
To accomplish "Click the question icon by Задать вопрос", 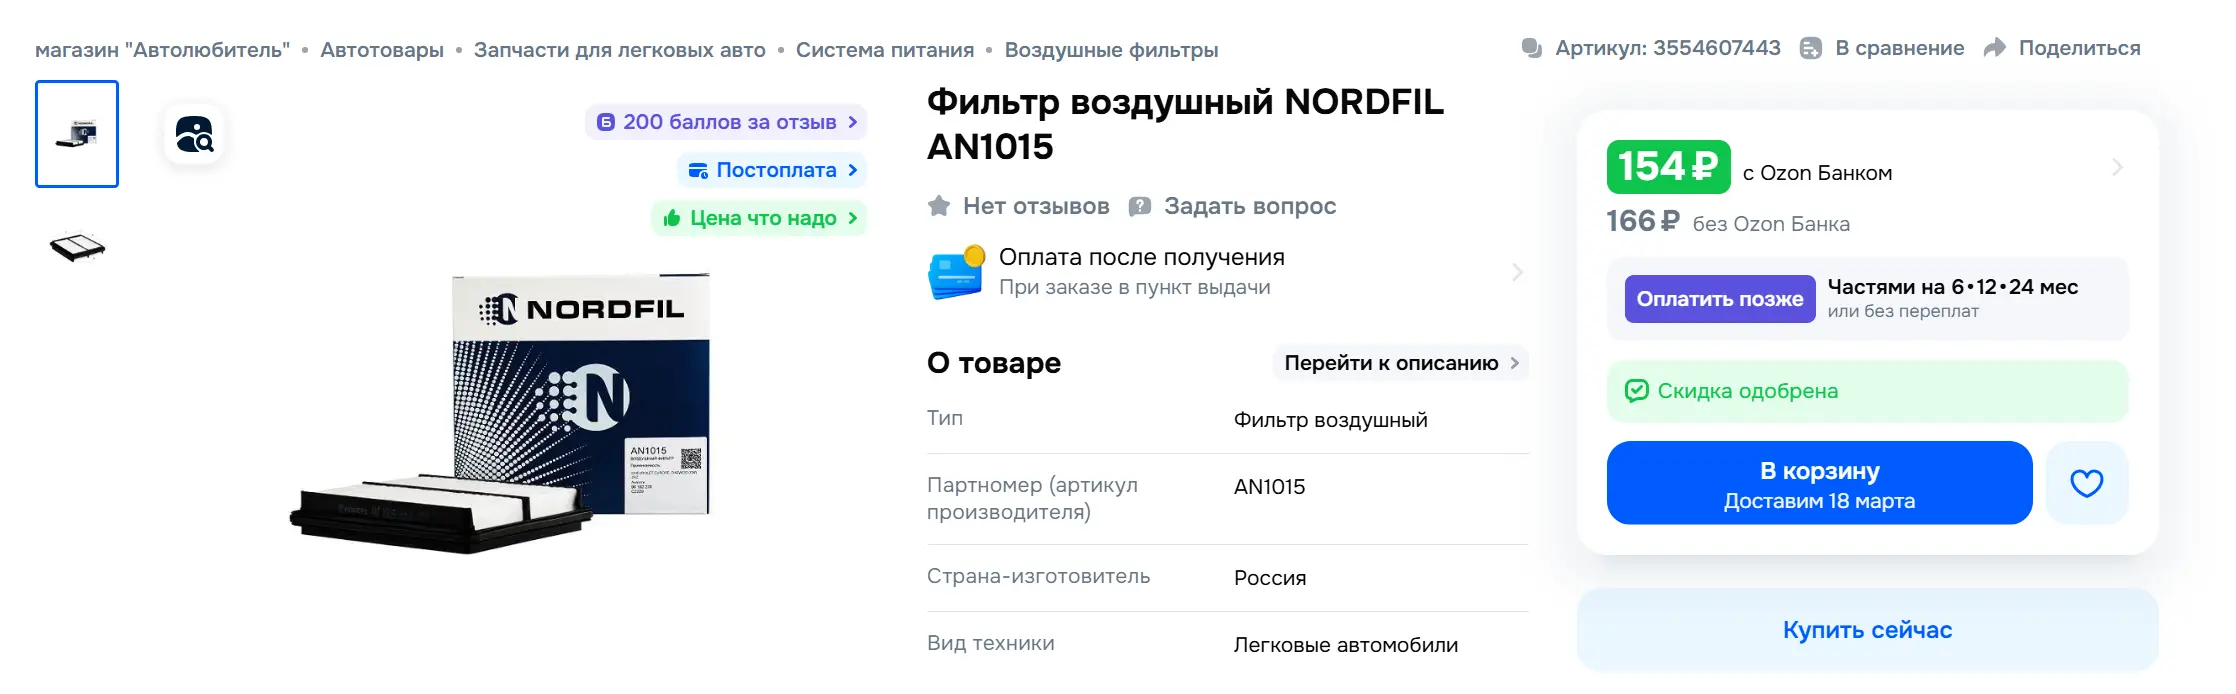I will (1140, 206).
